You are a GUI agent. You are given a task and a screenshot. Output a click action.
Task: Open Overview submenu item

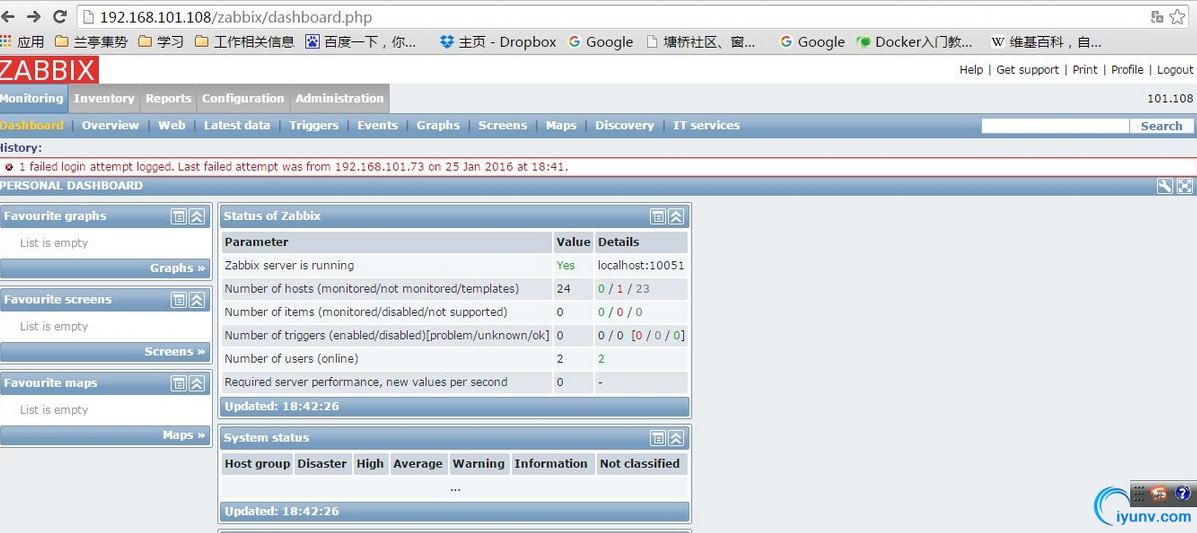click(x=111, y=125)
